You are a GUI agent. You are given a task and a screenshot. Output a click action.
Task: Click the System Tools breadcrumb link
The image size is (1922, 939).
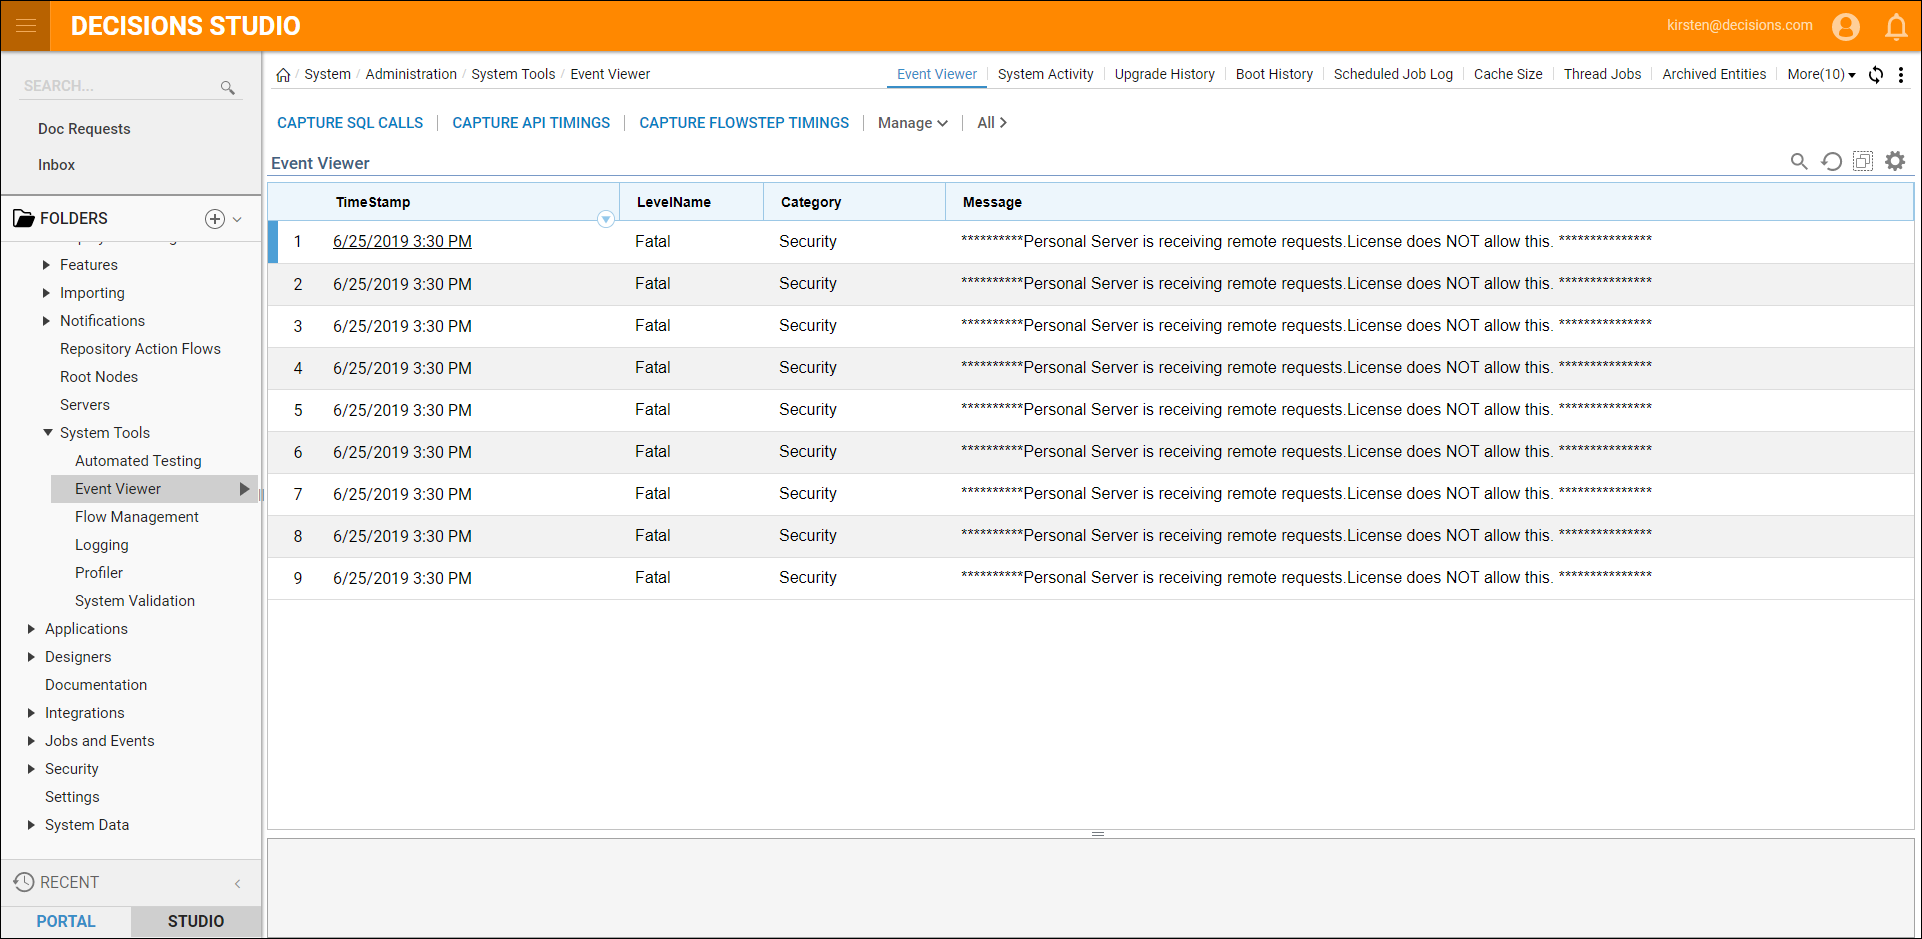[x=513, y=75]
